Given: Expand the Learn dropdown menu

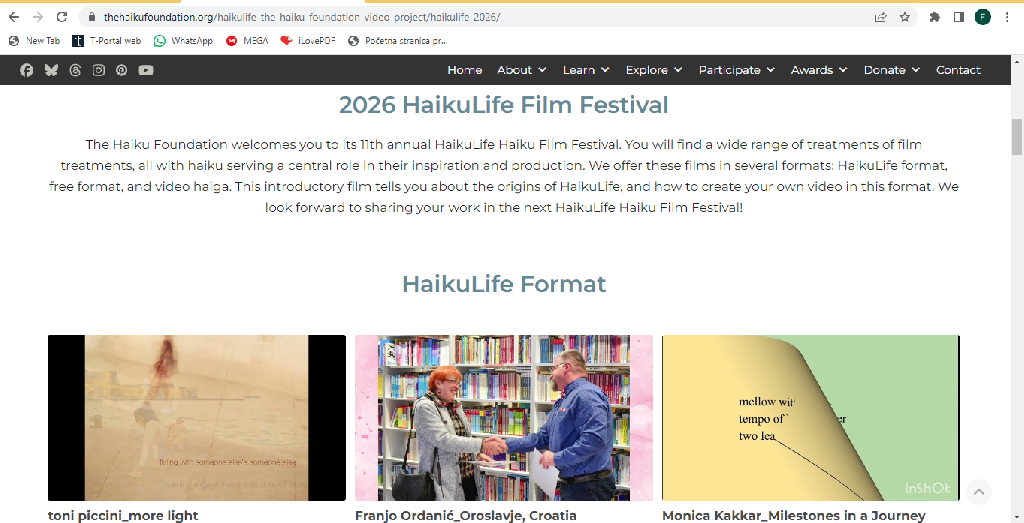Looking at the screenshot, I should pos(586,70).
